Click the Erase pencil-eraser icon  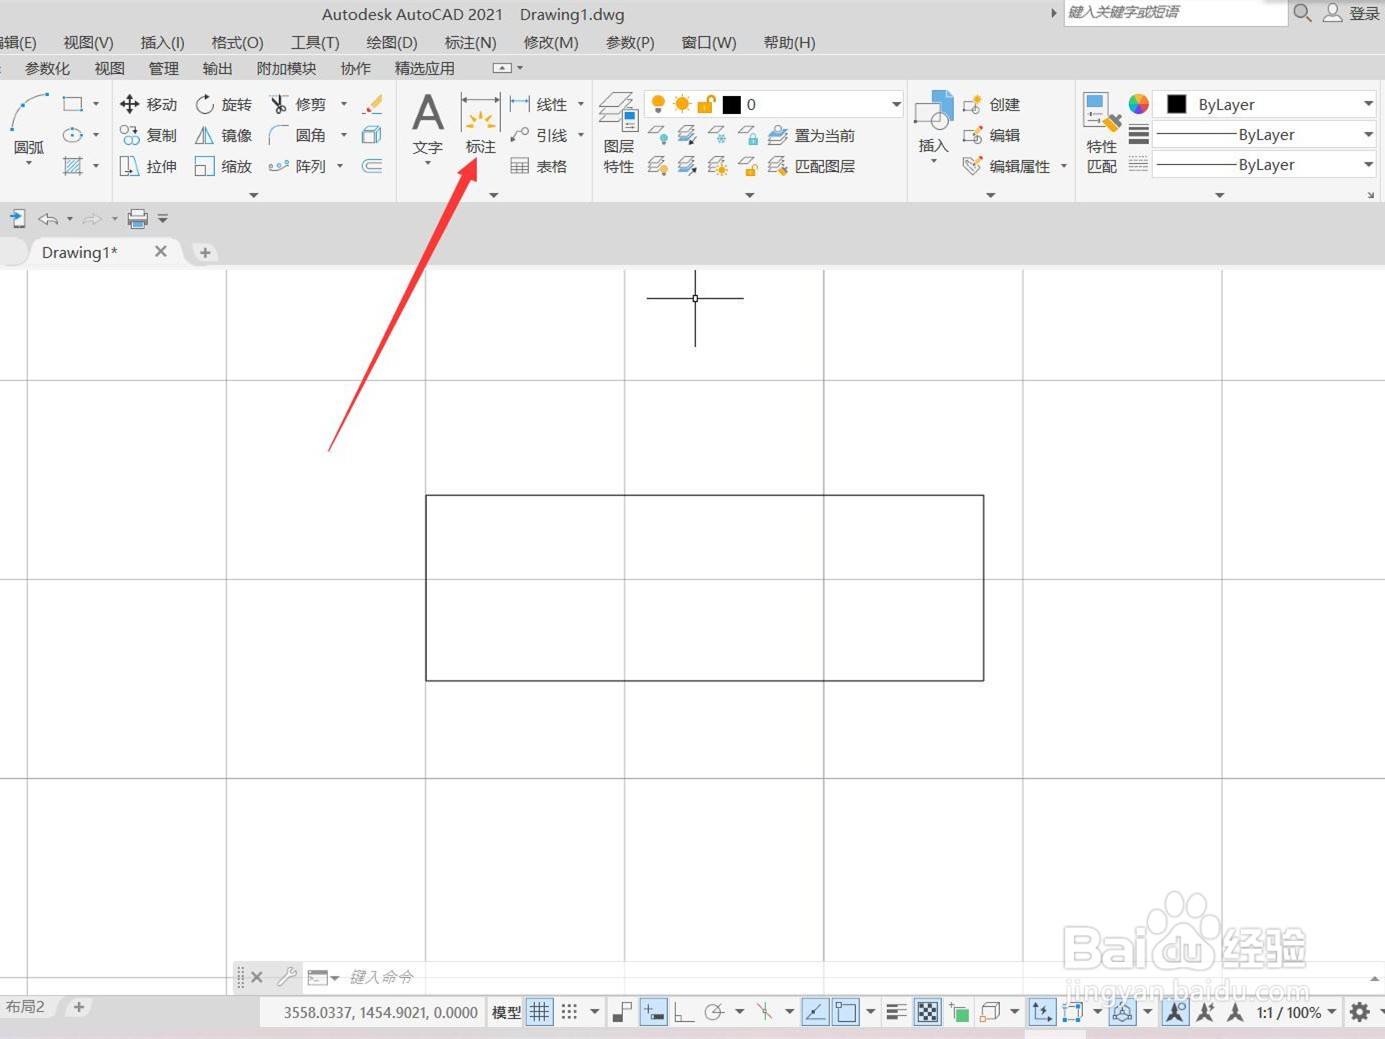(x=372, y=104)
